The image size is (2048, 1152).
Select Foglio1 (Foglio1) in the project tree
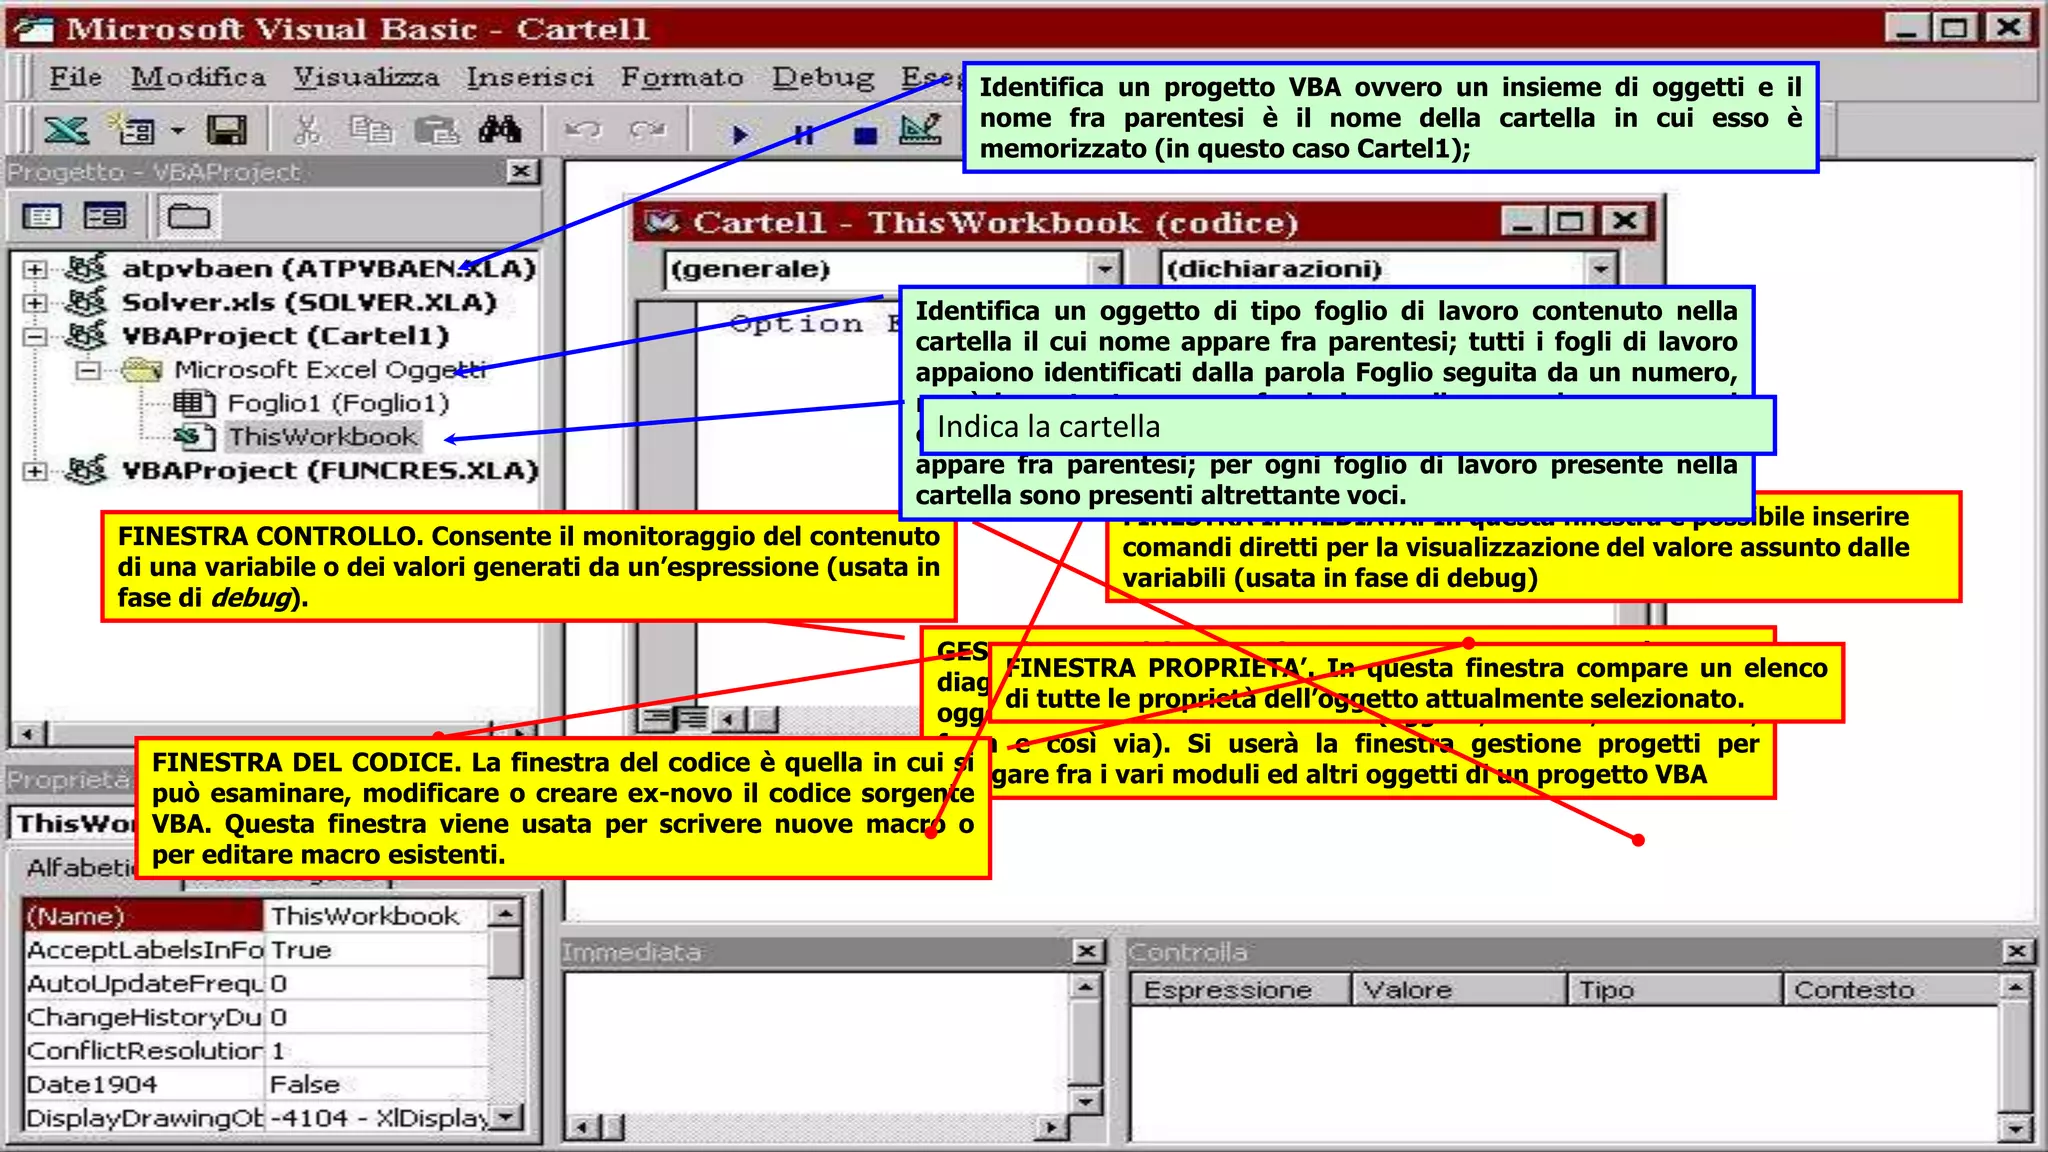[338, 403]
